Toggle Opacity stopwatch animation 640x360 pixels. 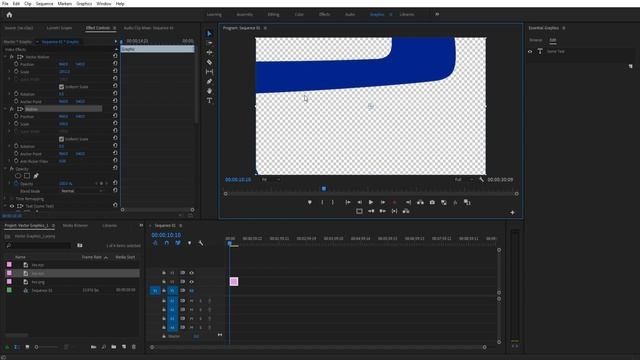tap(16, 184)
